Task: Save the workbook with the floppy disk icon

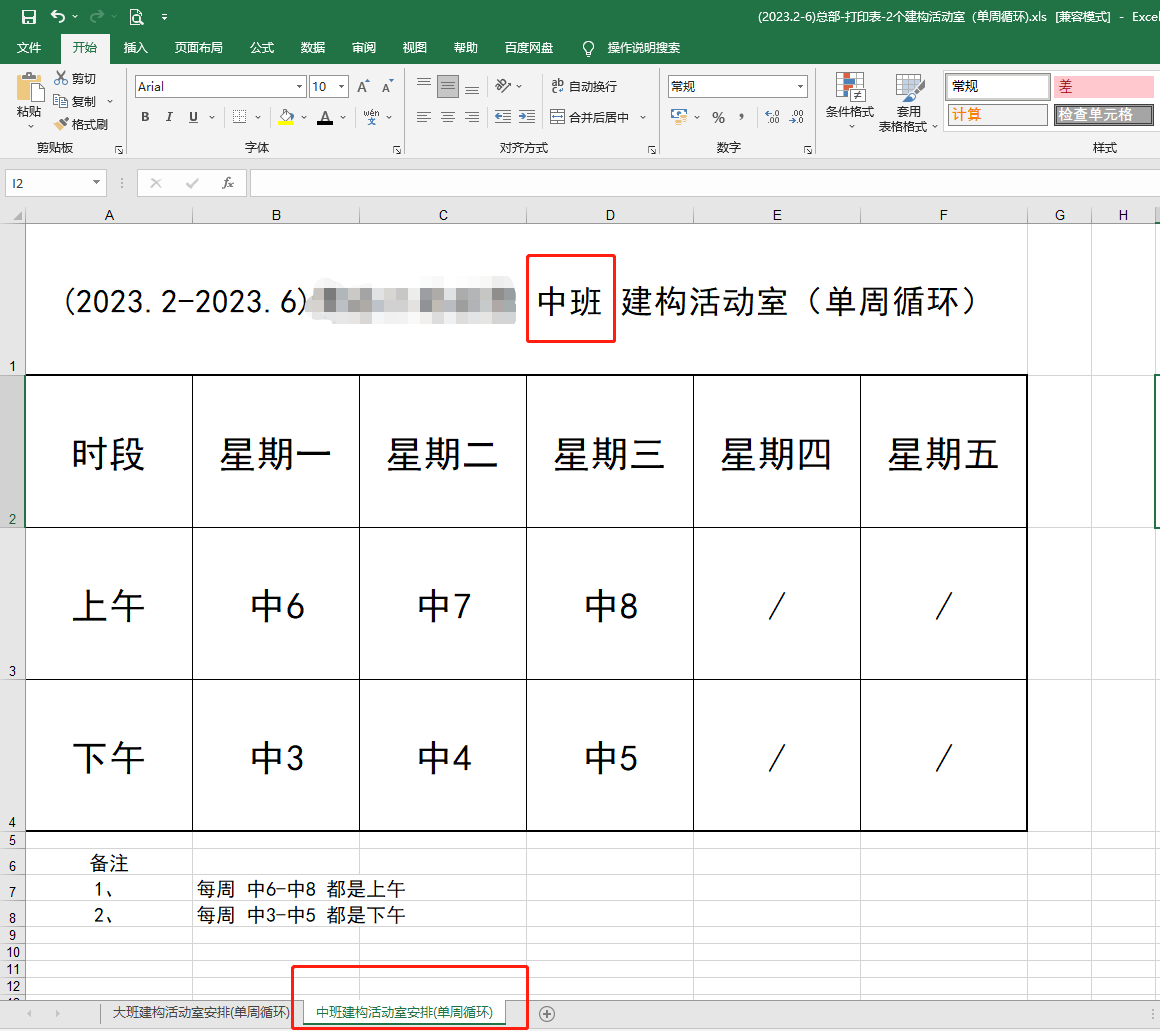Action: 28,16
